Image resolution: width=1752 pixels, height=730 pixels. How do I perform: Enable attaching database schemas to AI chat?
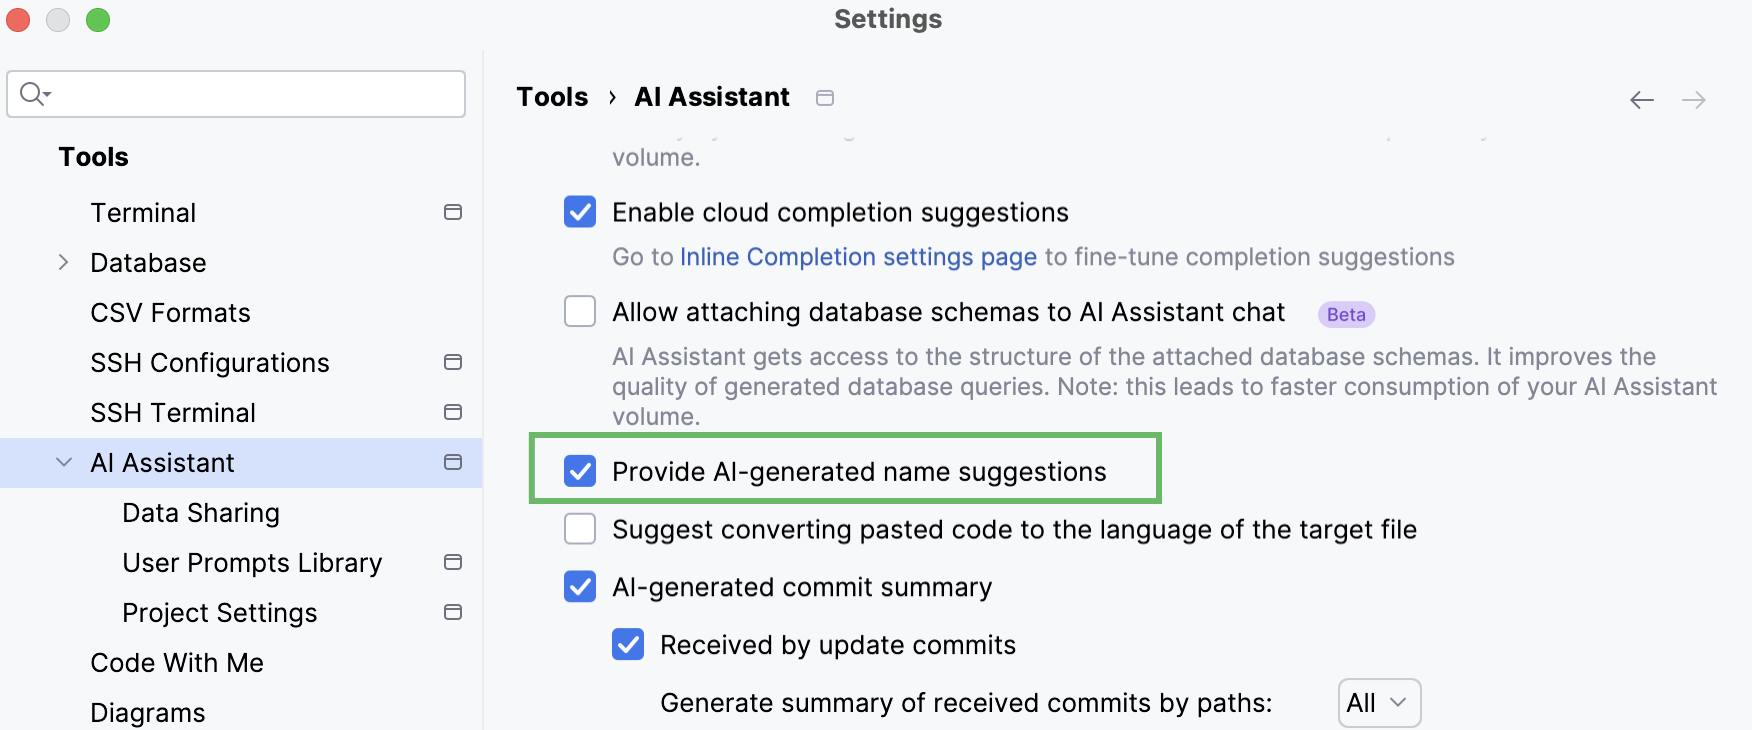[580, 311]
